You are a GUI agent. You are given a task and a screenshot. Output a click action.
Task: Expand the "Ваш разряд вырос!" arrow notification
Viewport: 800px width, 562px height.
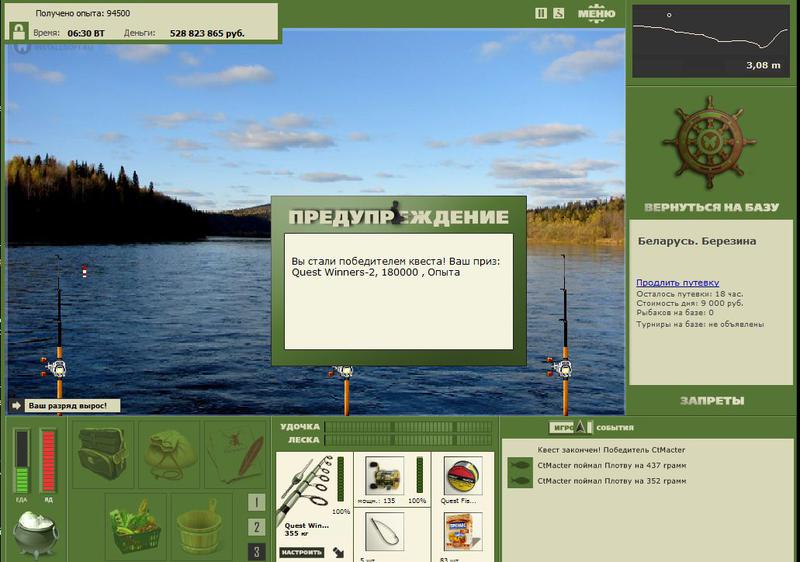point(16,405)
